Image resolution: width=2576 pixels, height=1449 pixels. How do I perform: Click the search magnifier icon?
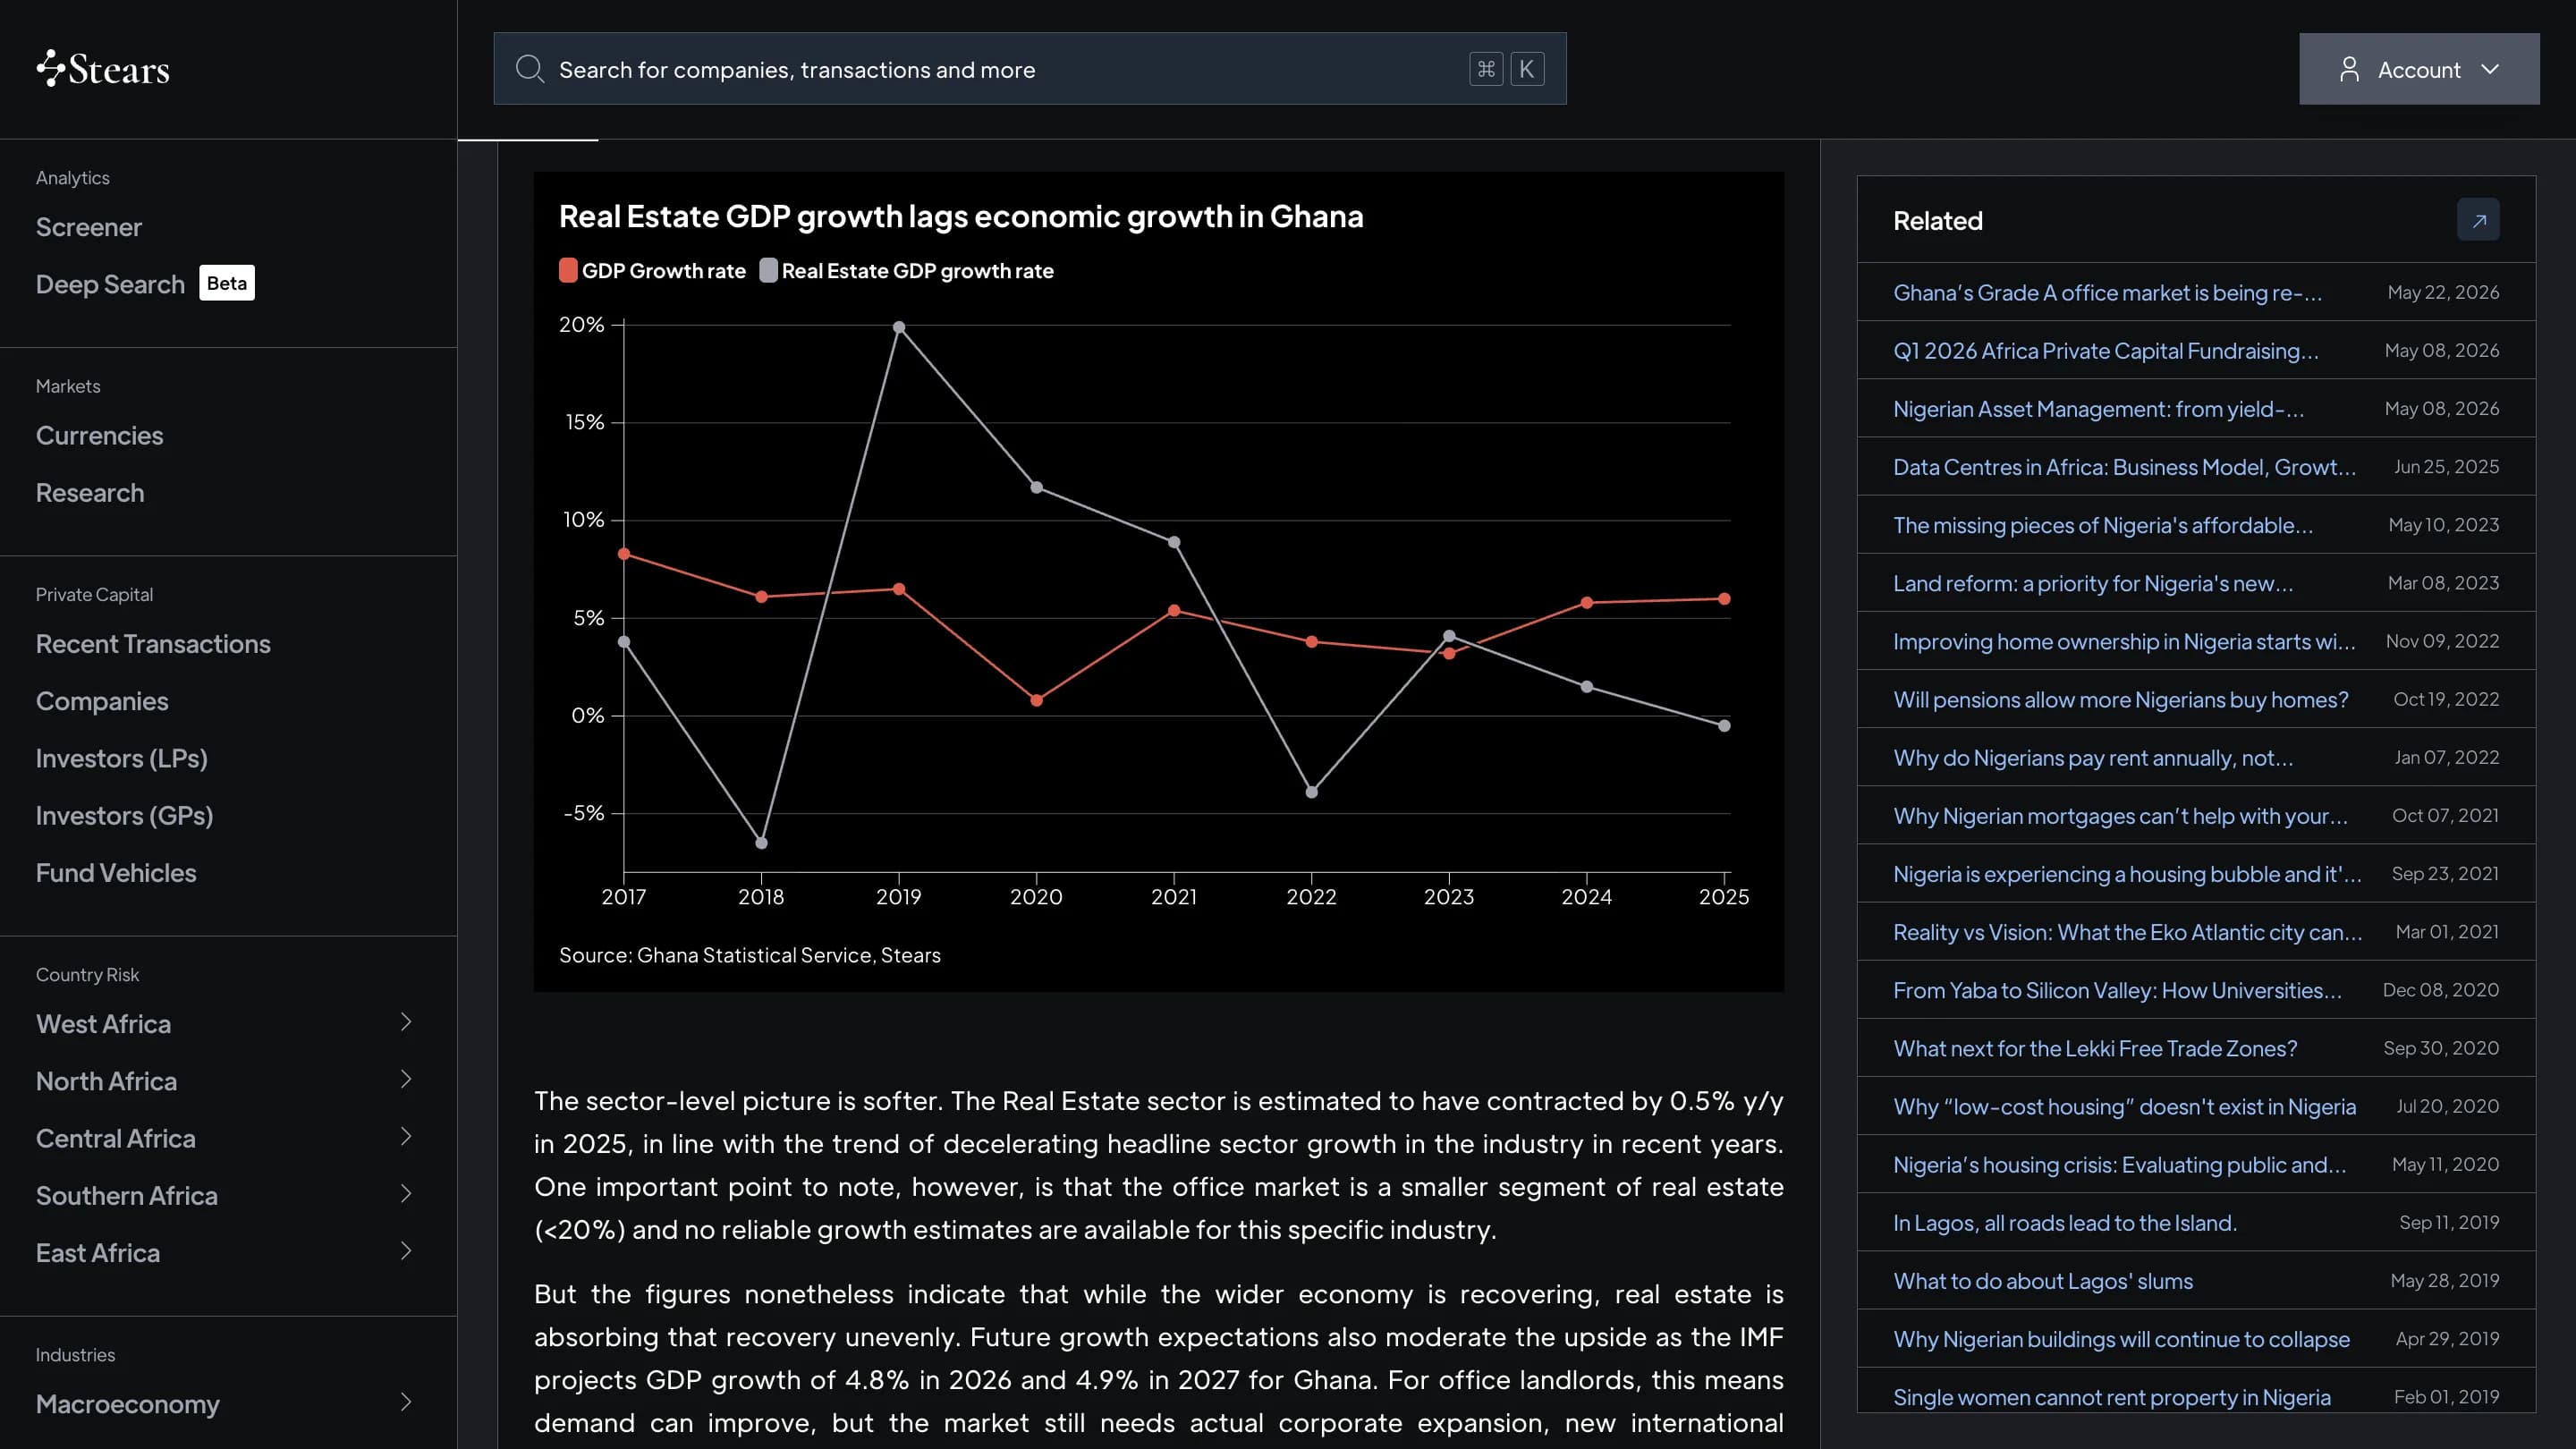[529, 69]
